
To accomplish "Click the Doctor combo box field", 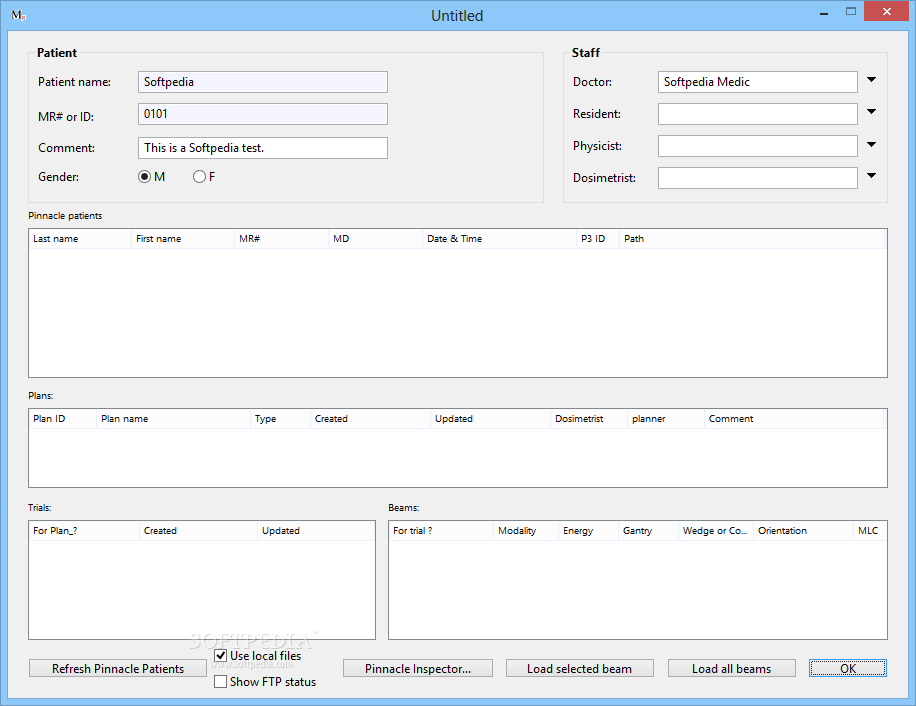I will coord(758,82).
